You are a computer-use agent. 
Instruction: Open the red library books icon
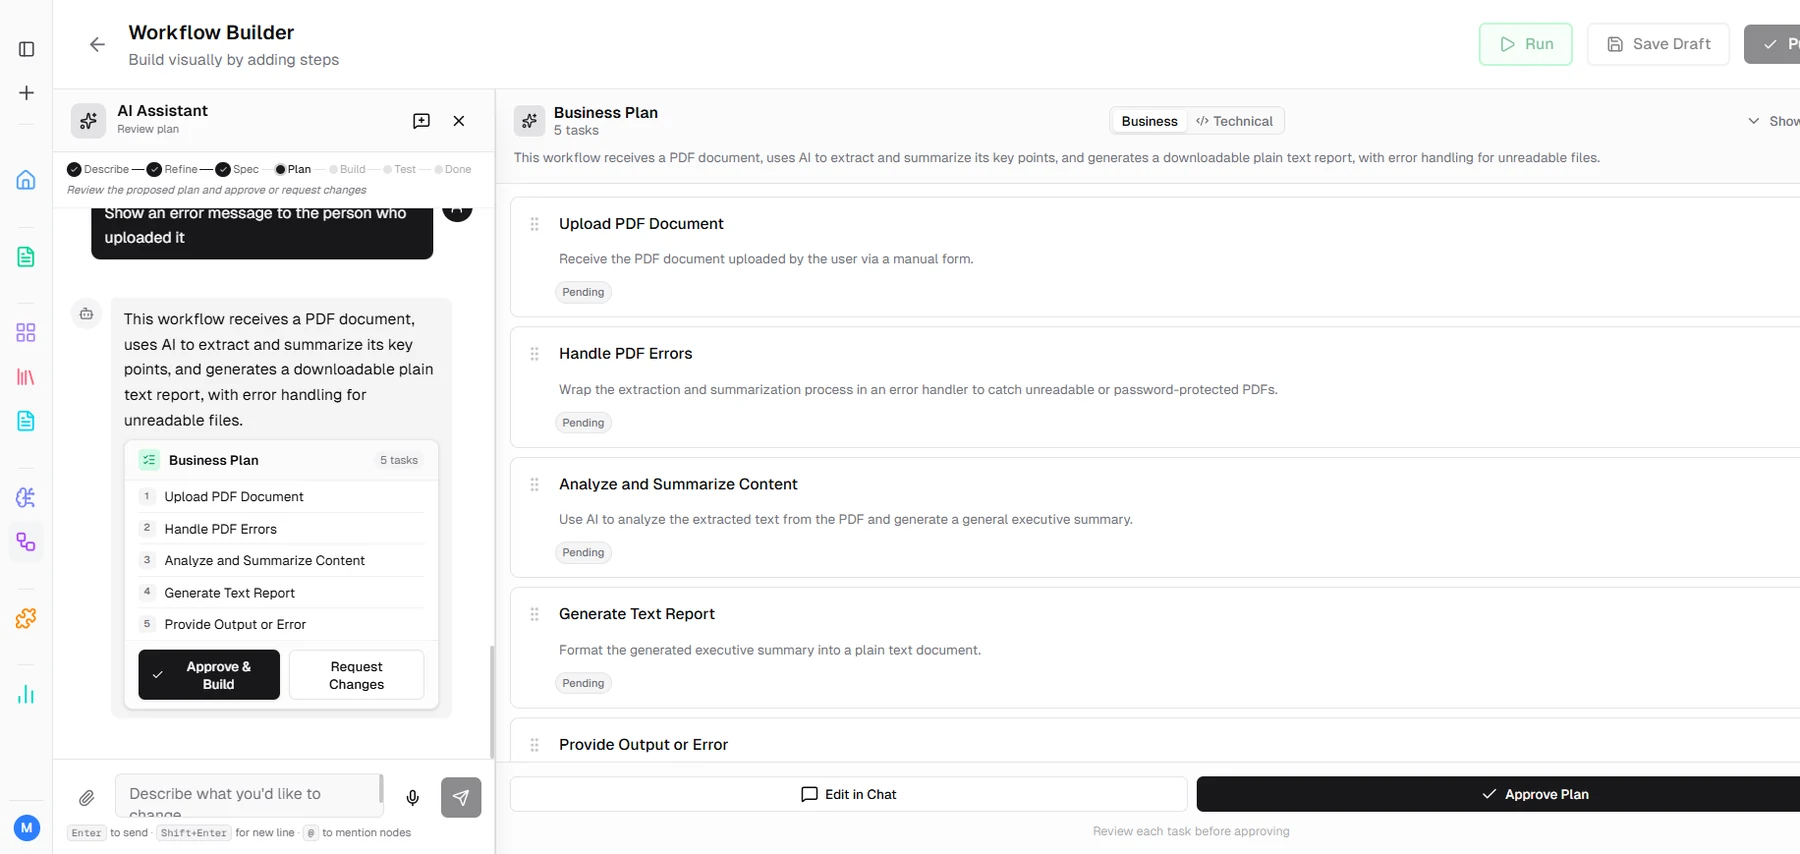click(x=26, y=377)
